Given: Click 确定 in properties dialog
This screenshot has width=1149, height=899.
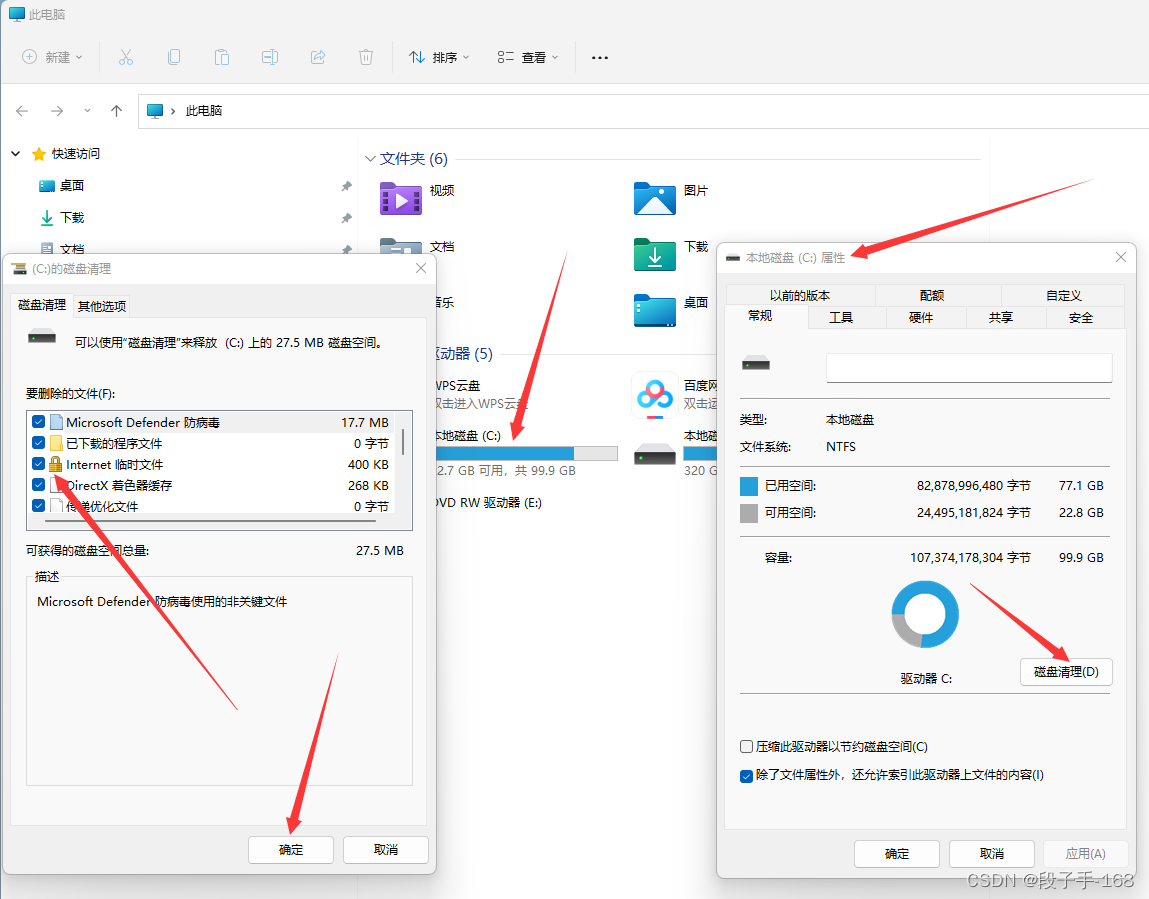Looking at the screenshot, I should coord(897,854).
